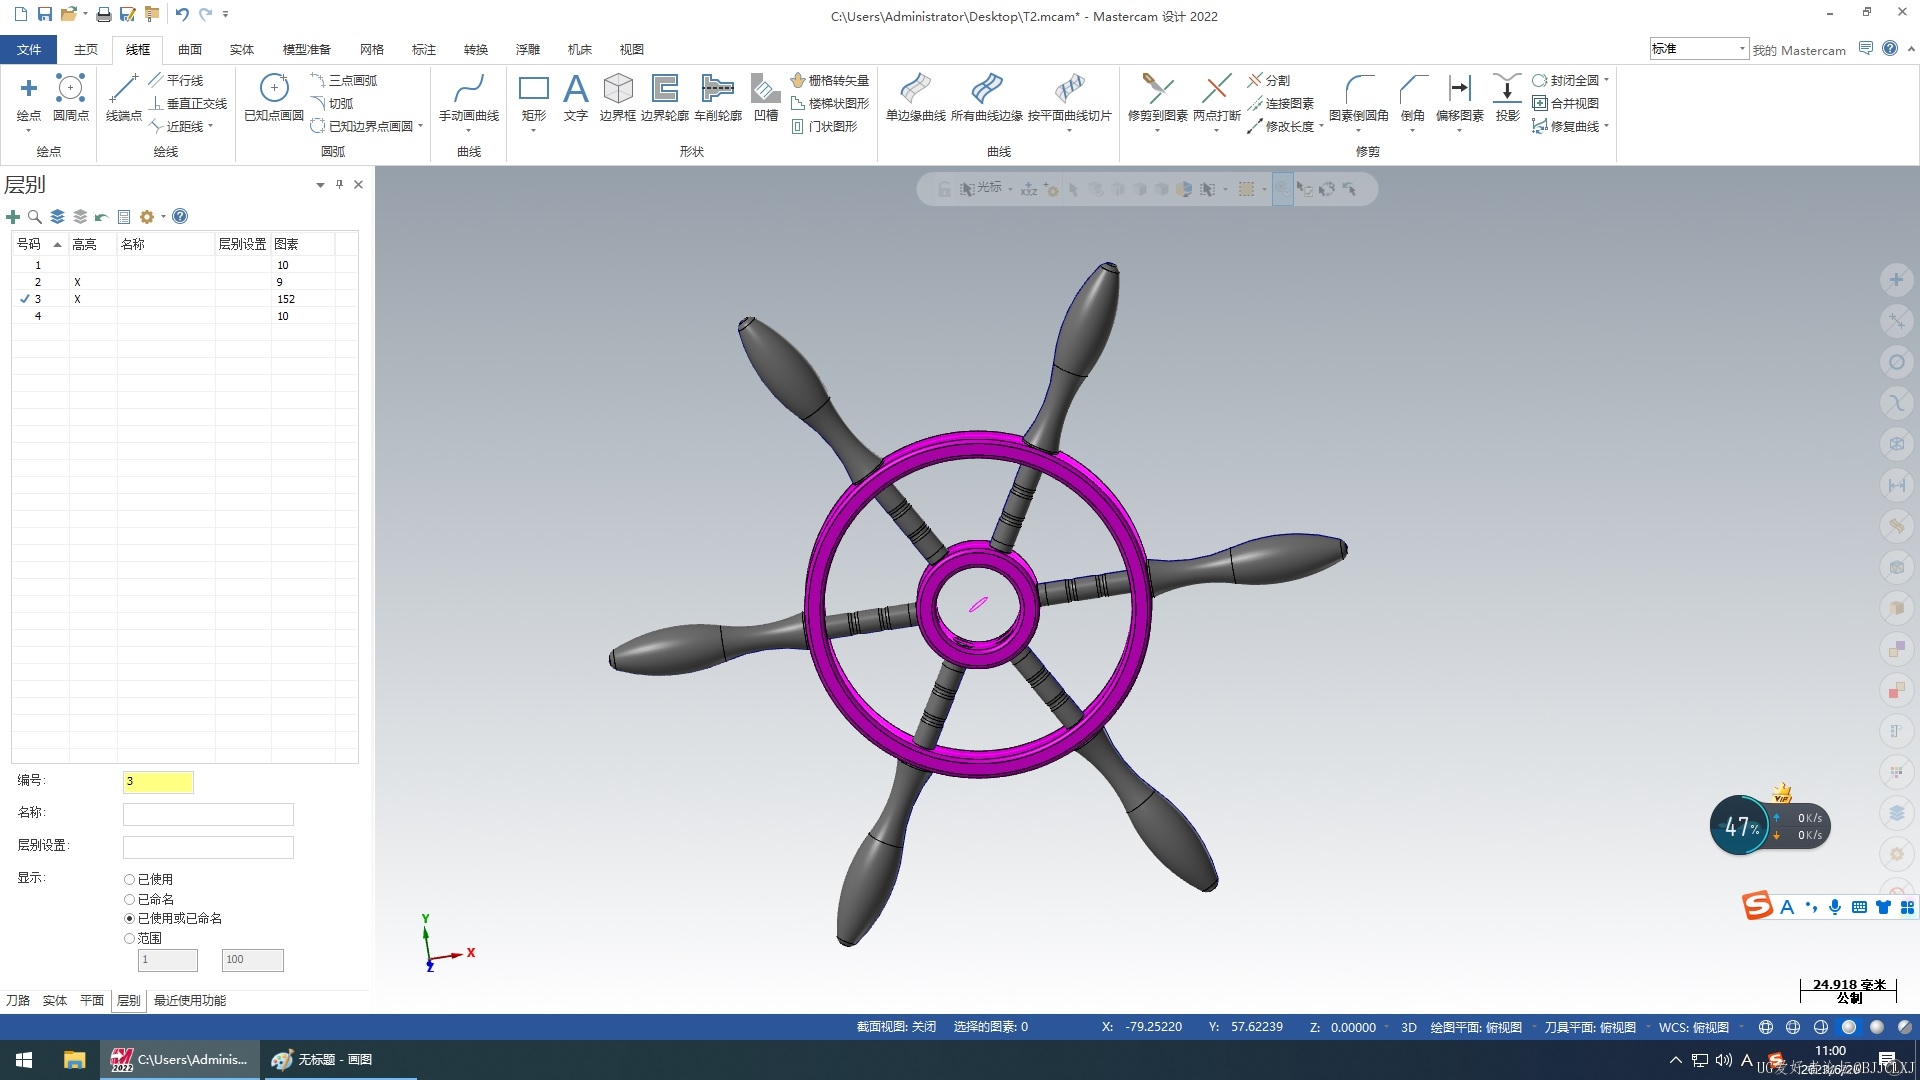
Task: Select the 已知点画圆 circle tool
Action: [x=274, y=97]
